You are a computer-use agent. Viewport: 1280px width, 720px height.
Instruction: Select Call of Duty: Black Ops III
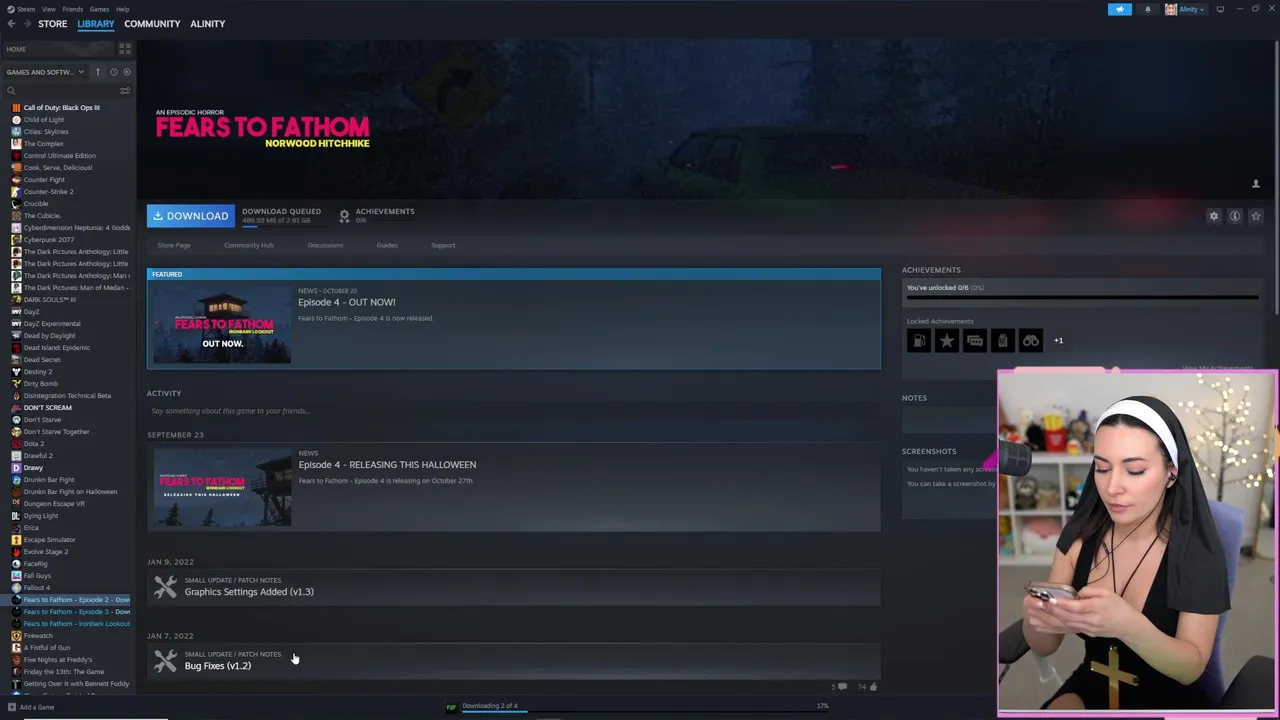[x=61, y=108]
